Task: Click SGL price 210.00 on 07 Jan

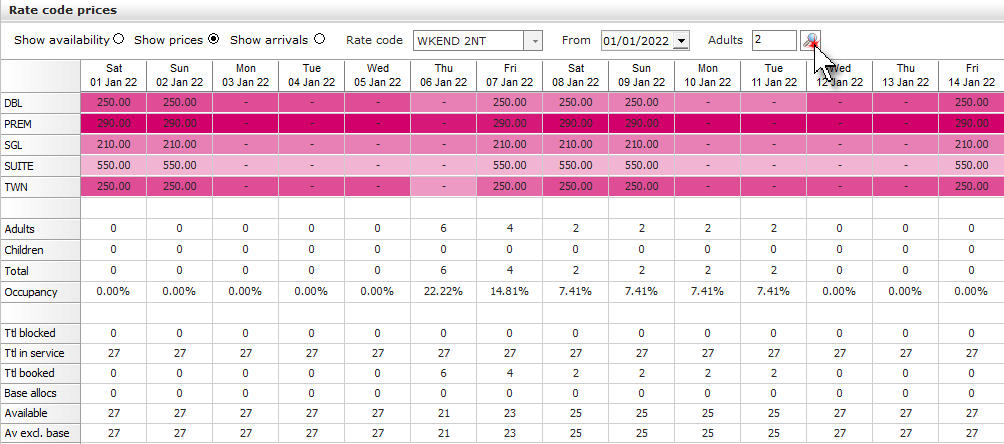Action: coord(510,145)
